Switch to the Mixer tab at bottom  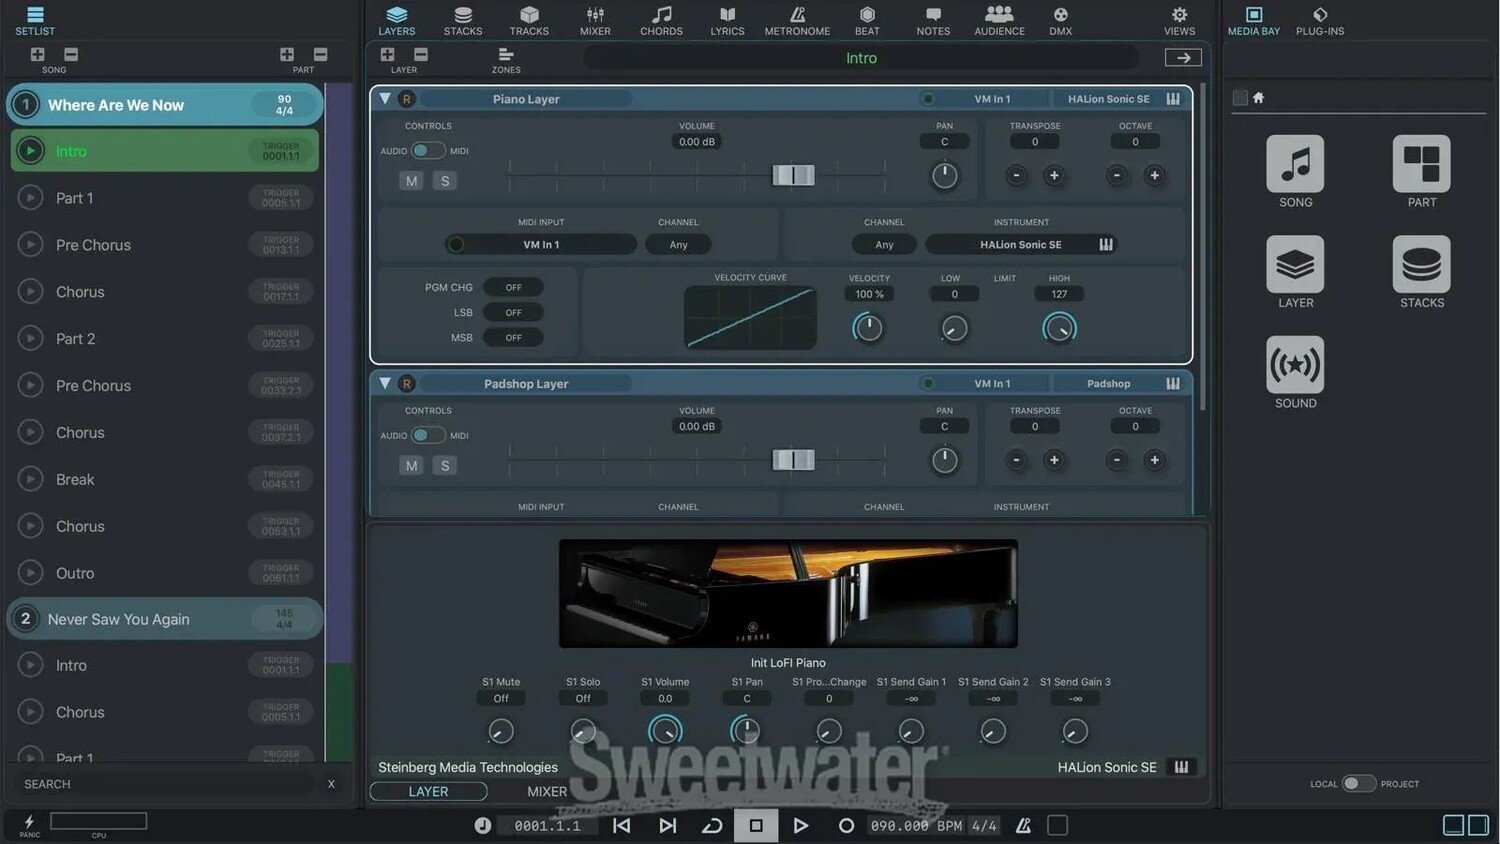(546, 792)
